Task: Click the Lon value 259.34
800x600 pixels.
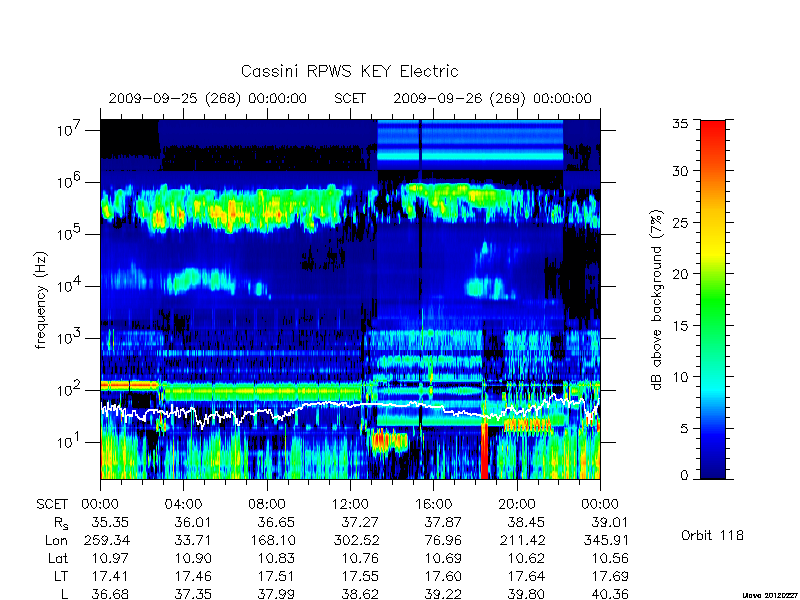Action: click(x=106, y=540)
